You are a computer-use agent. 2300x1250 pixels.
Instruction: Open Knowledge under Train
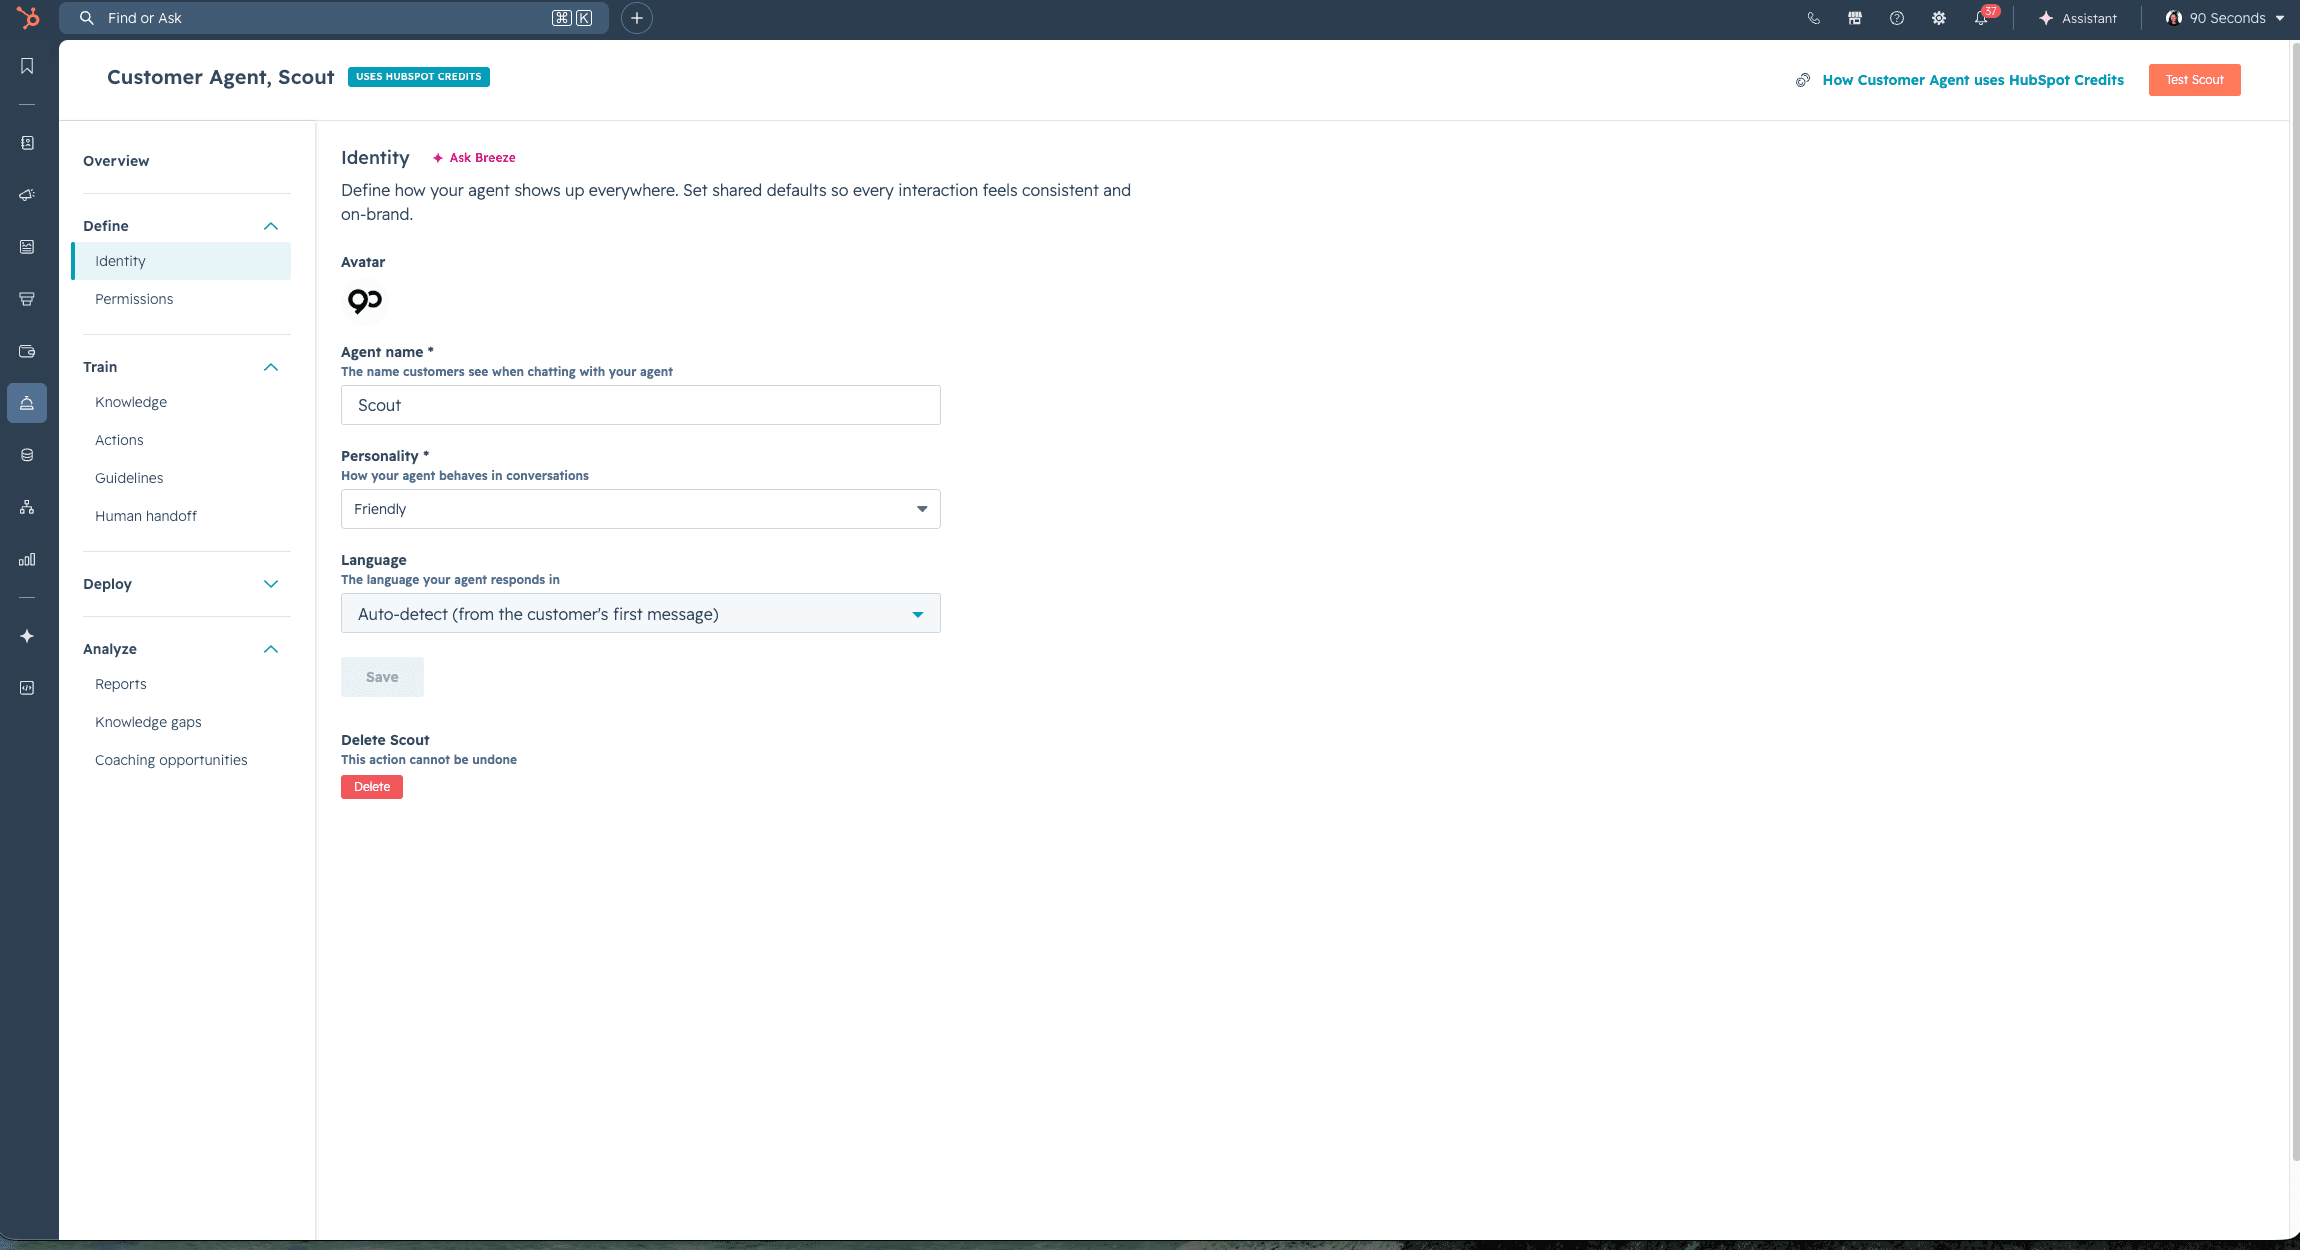(131, 402)
